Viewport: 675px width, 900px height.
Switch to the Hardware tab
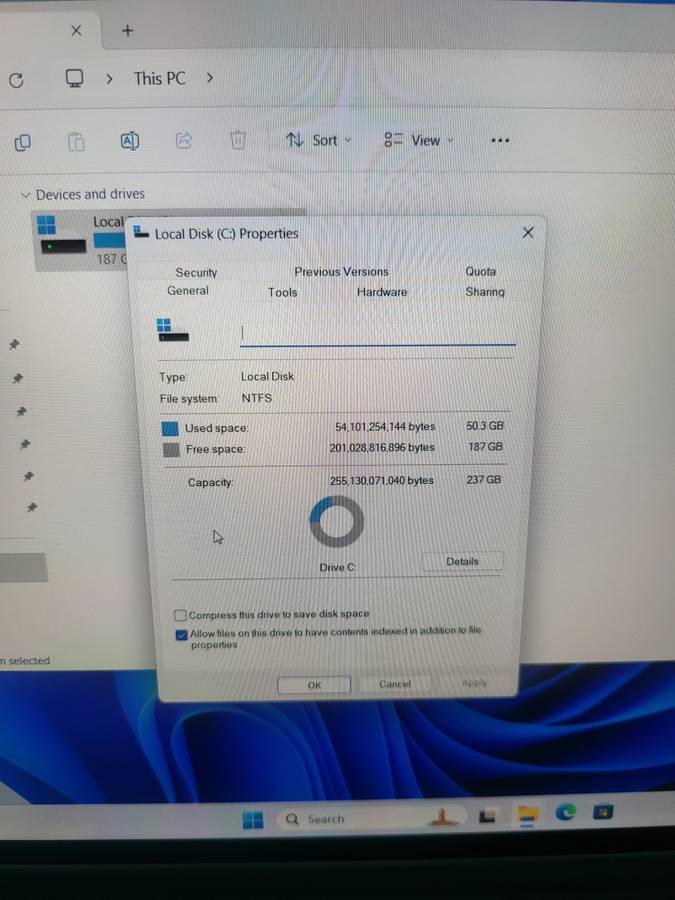(x=382, y=292)
